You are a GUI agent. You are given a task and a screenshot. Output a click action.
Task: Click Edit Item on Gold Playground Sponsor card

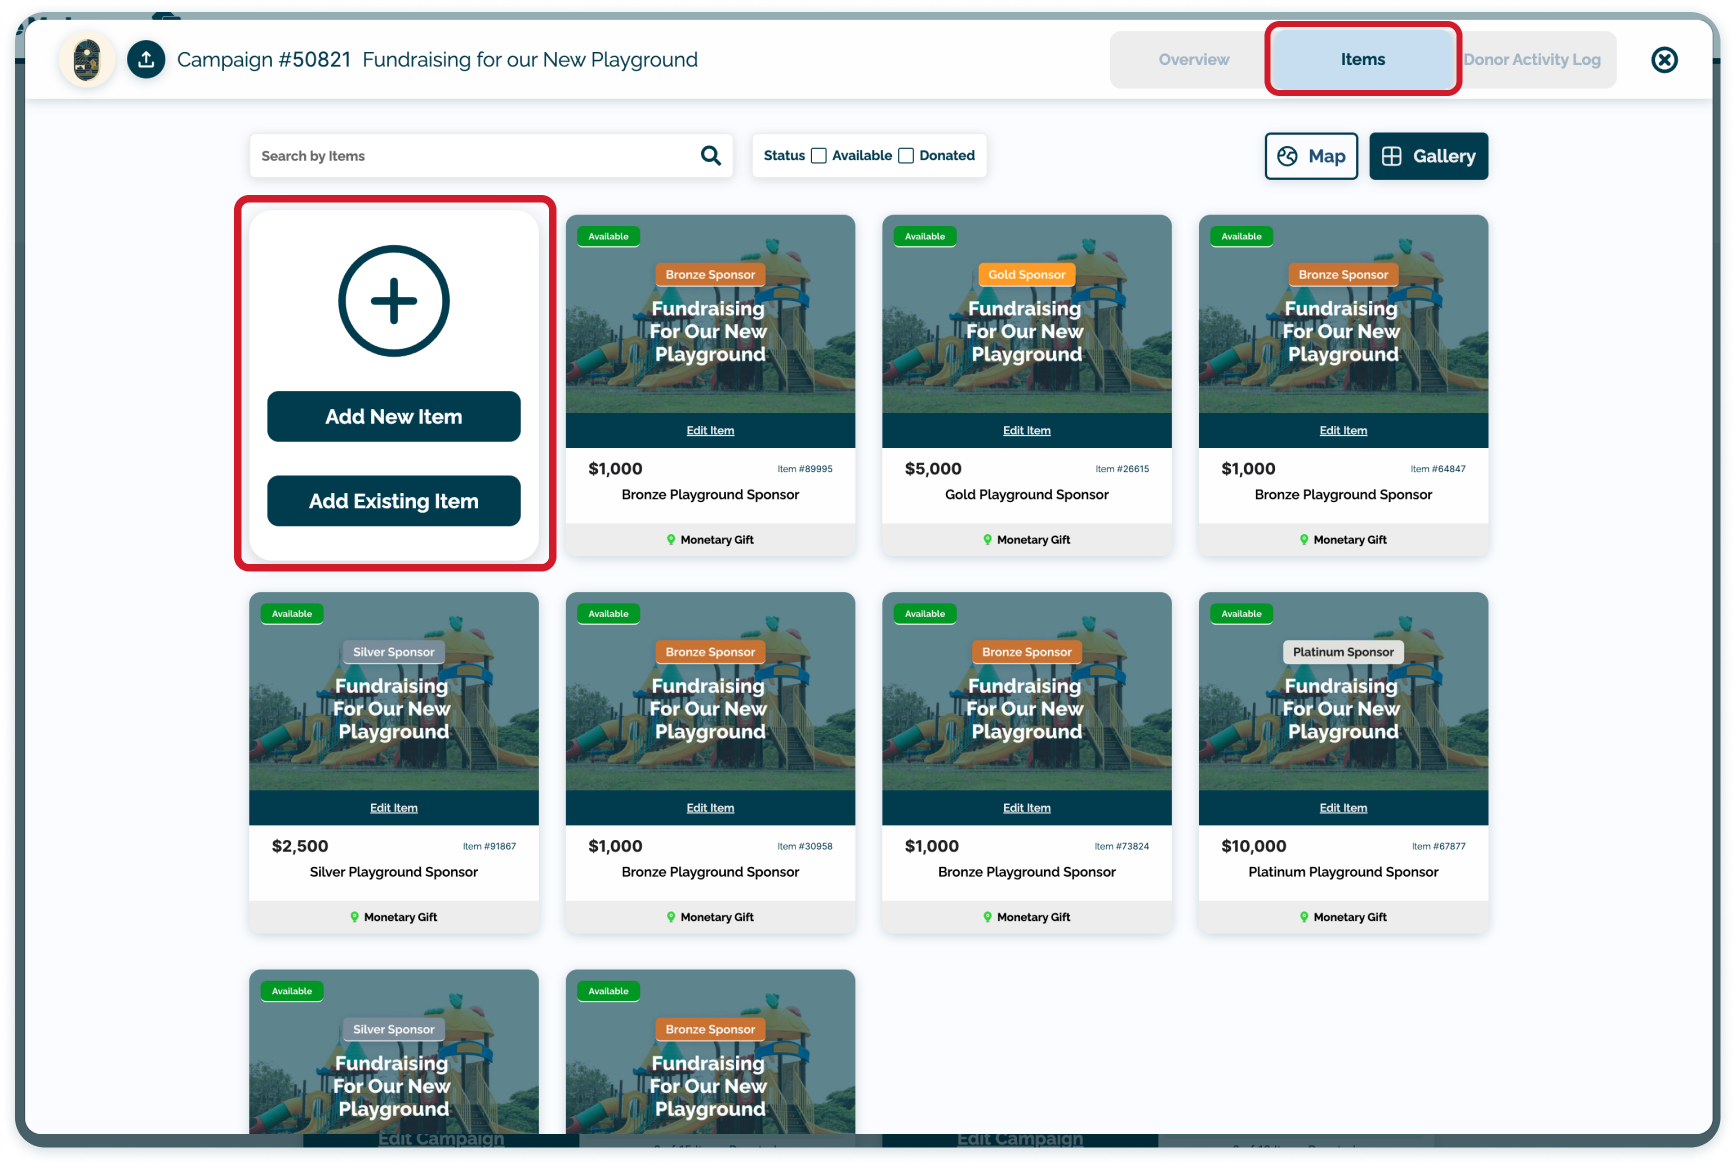tap(1026, 431)
